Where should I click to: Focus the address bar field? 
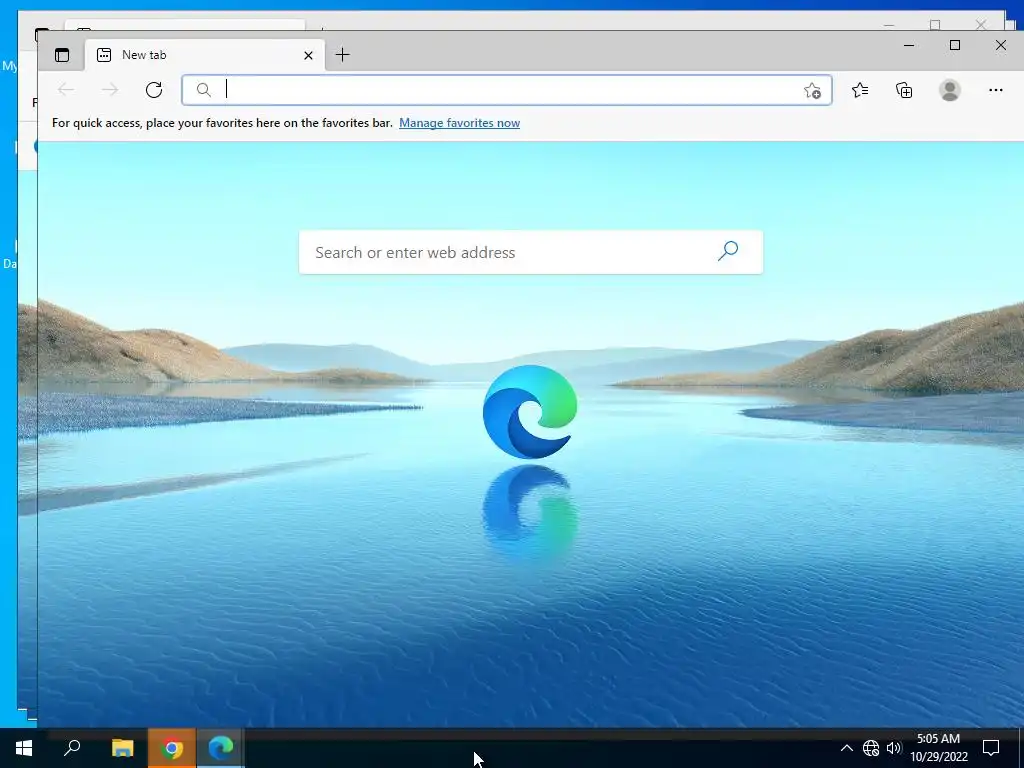point(507,90)
